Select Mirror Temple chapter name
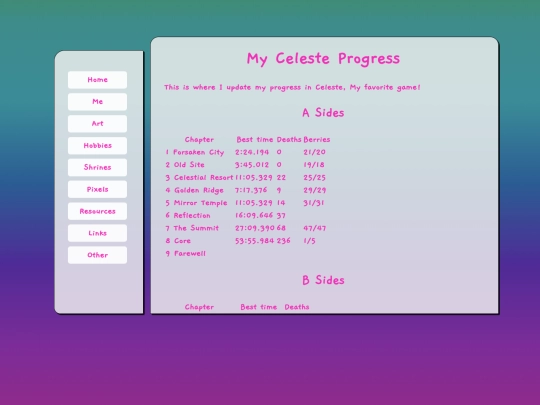 pos(200,203)
